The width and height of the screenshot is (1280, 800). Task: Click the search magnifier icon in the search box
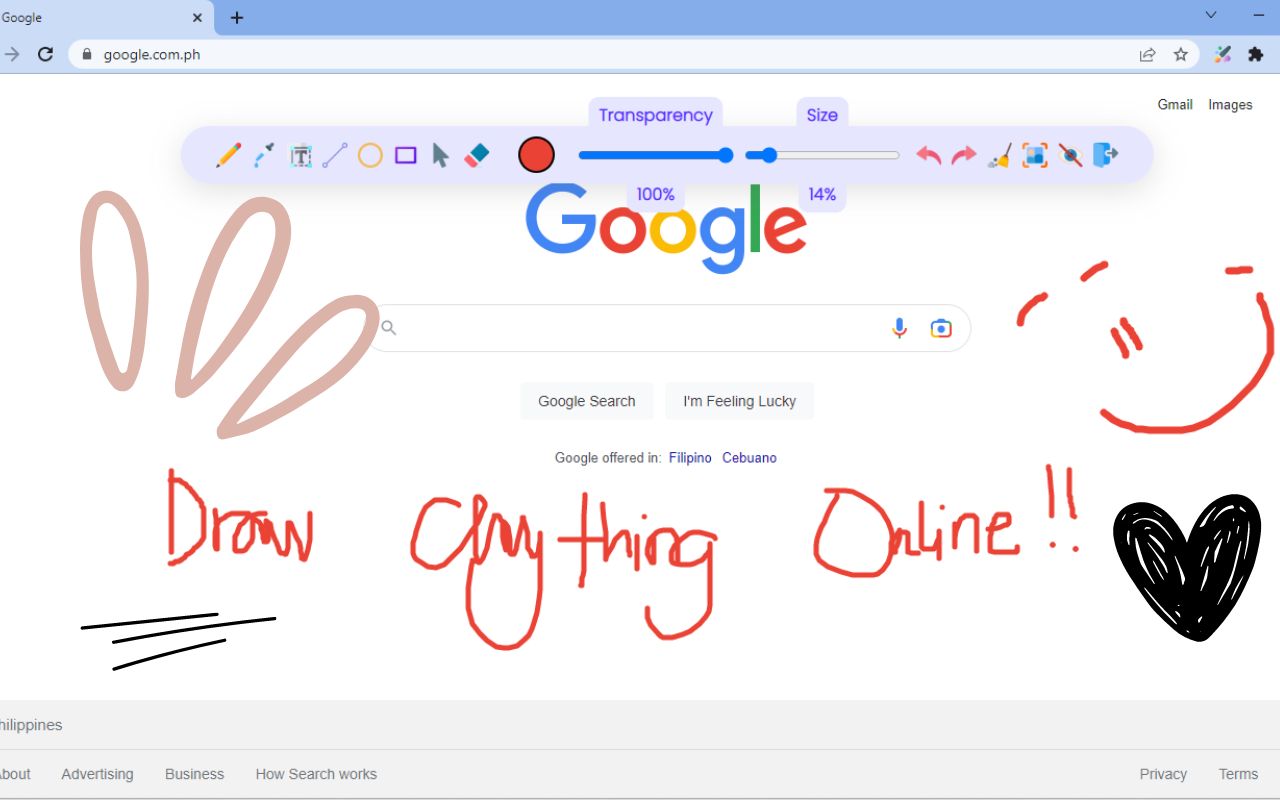(389, 328)
